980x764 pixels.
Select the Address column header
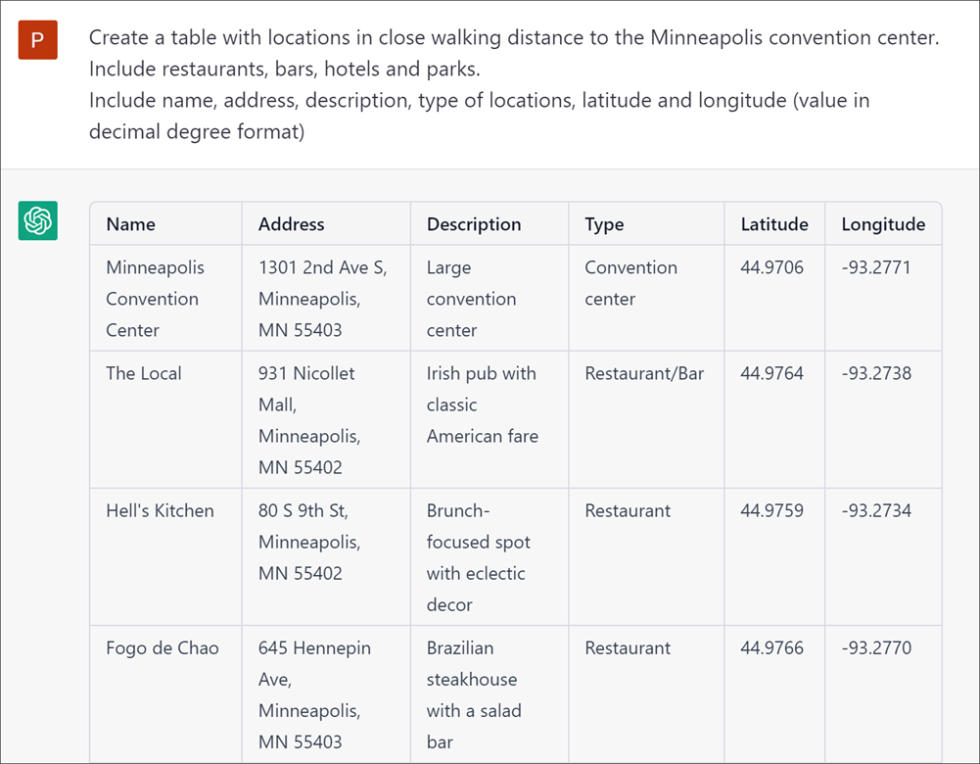291,224
